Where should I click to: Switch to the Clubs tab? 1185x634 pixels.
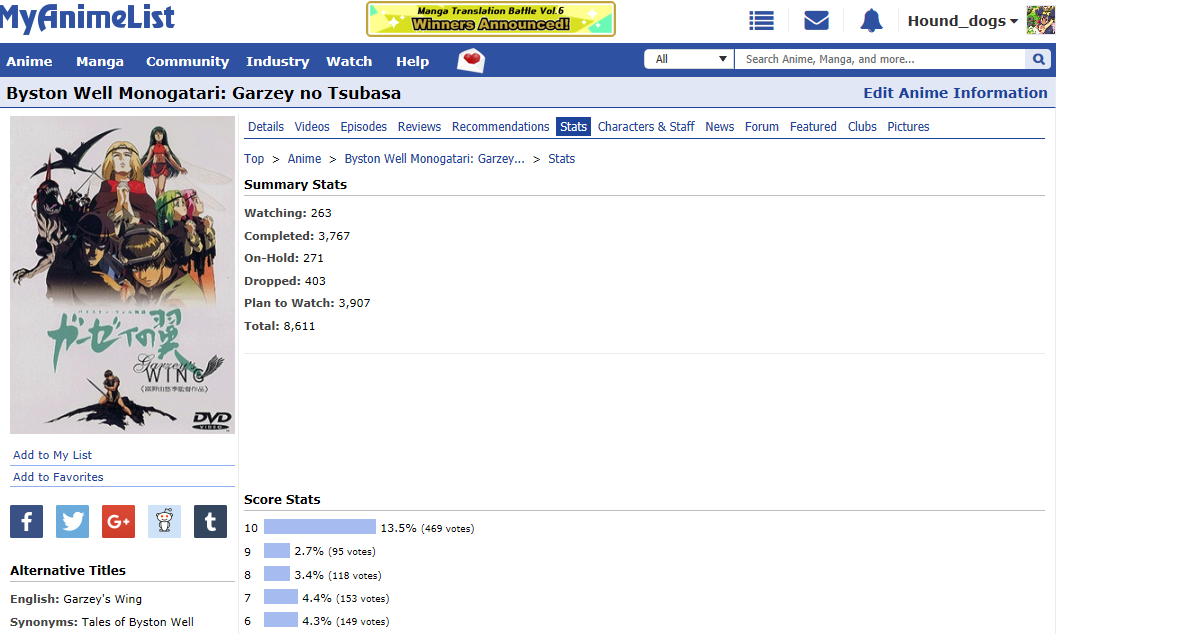coord(862,127)
